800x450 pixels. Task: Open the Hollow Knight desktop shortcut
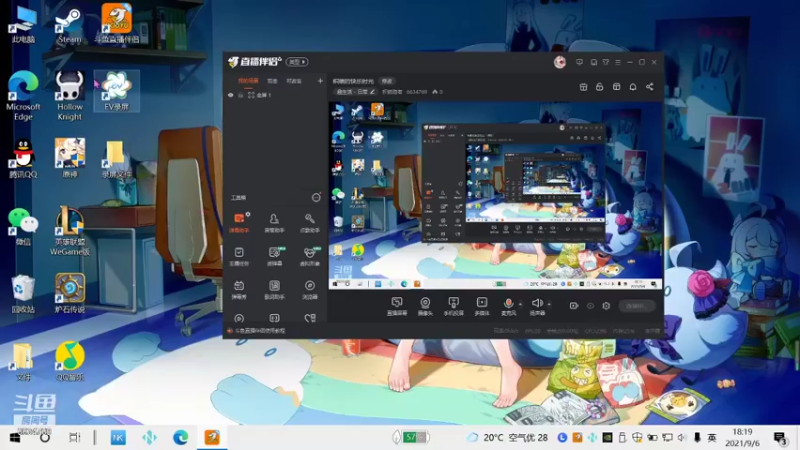[x=69, y=96]
